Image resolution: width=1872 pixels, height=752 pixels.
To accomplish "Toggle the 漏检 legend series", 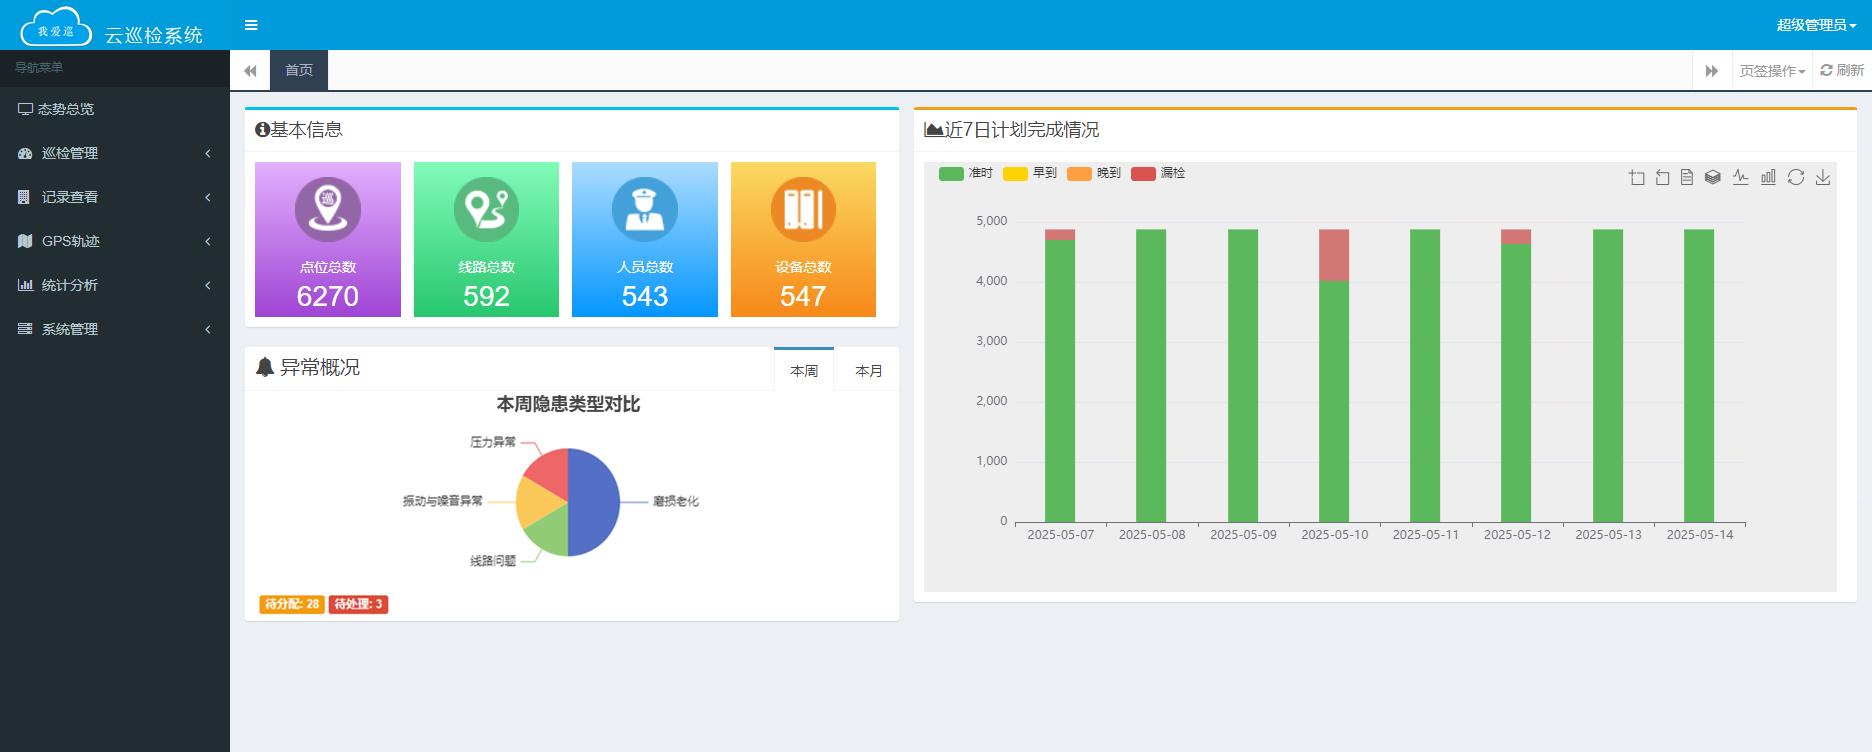I will pyautogui.click(x=1158, y=173).
